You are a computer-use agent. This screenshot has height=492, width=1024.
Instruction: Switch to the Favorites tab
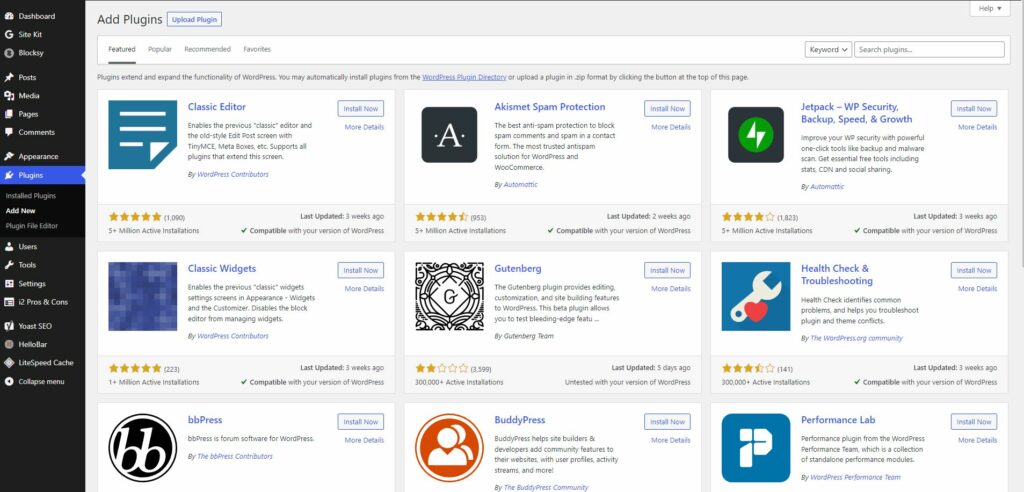tap(257, 49)
